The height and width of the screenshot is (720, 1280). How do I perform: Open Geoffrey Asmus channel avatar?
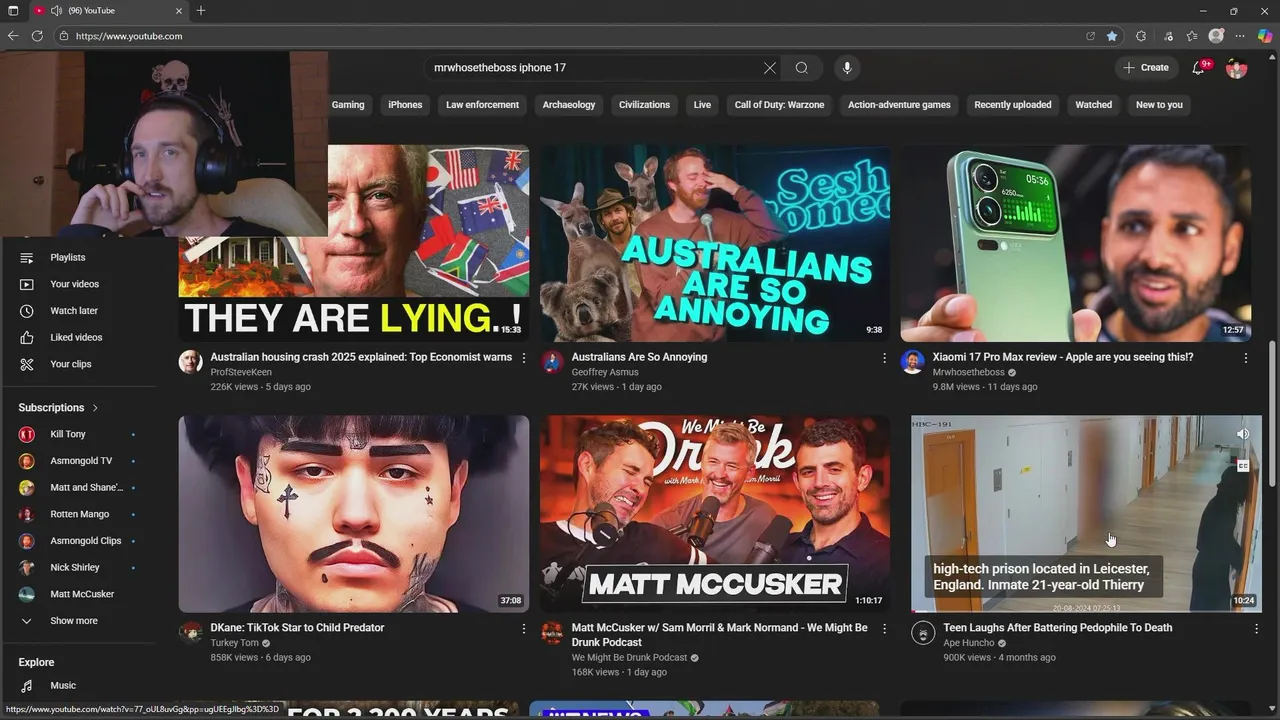(x=552, y=362)
